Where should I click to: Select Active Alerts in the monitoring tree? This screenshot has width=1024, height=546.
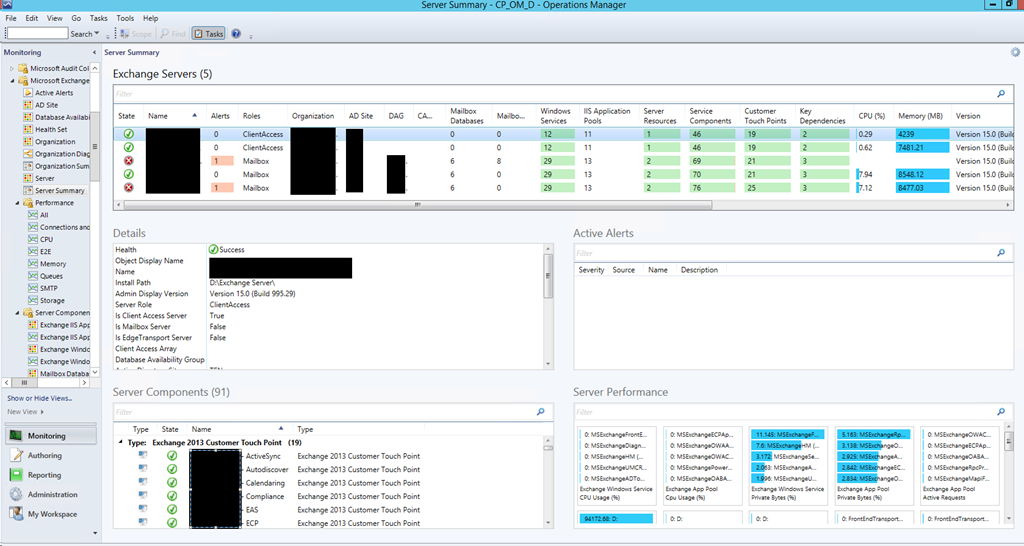pyautogui.click(x=54, y=93)
